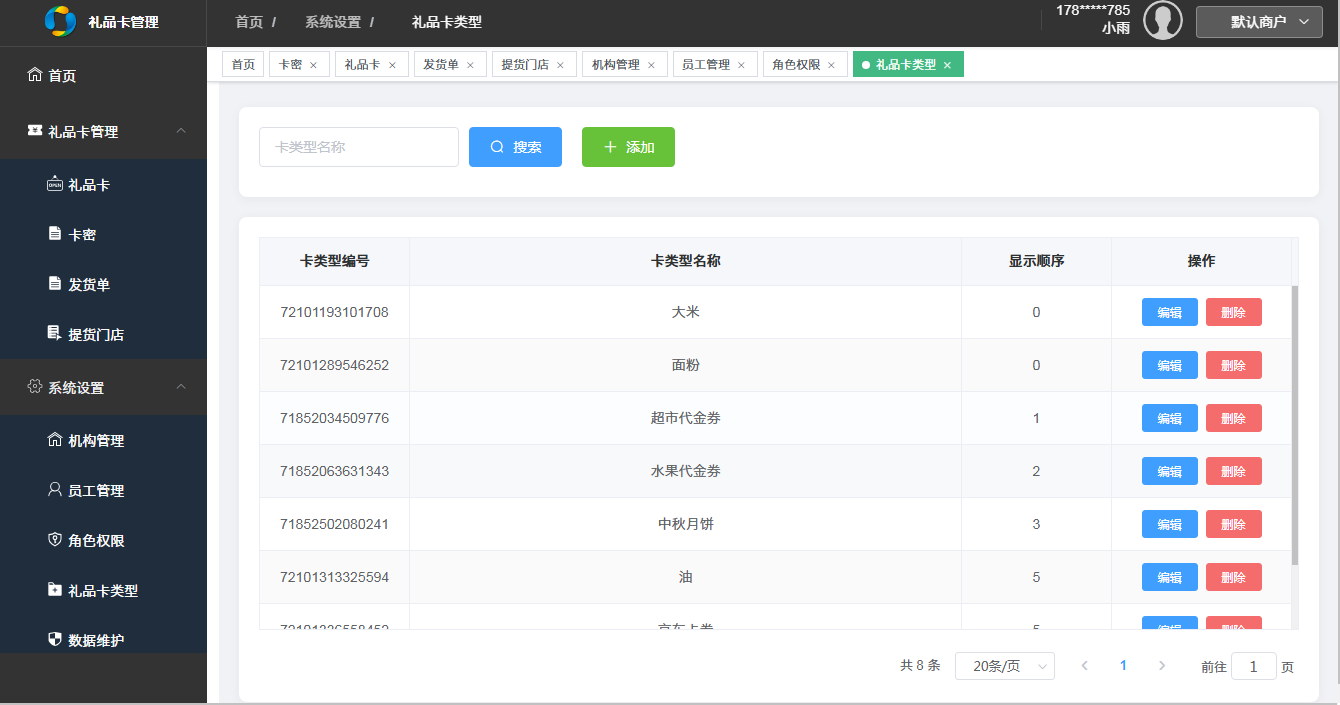Switch to the 发货单 tab

click(441, 65)
